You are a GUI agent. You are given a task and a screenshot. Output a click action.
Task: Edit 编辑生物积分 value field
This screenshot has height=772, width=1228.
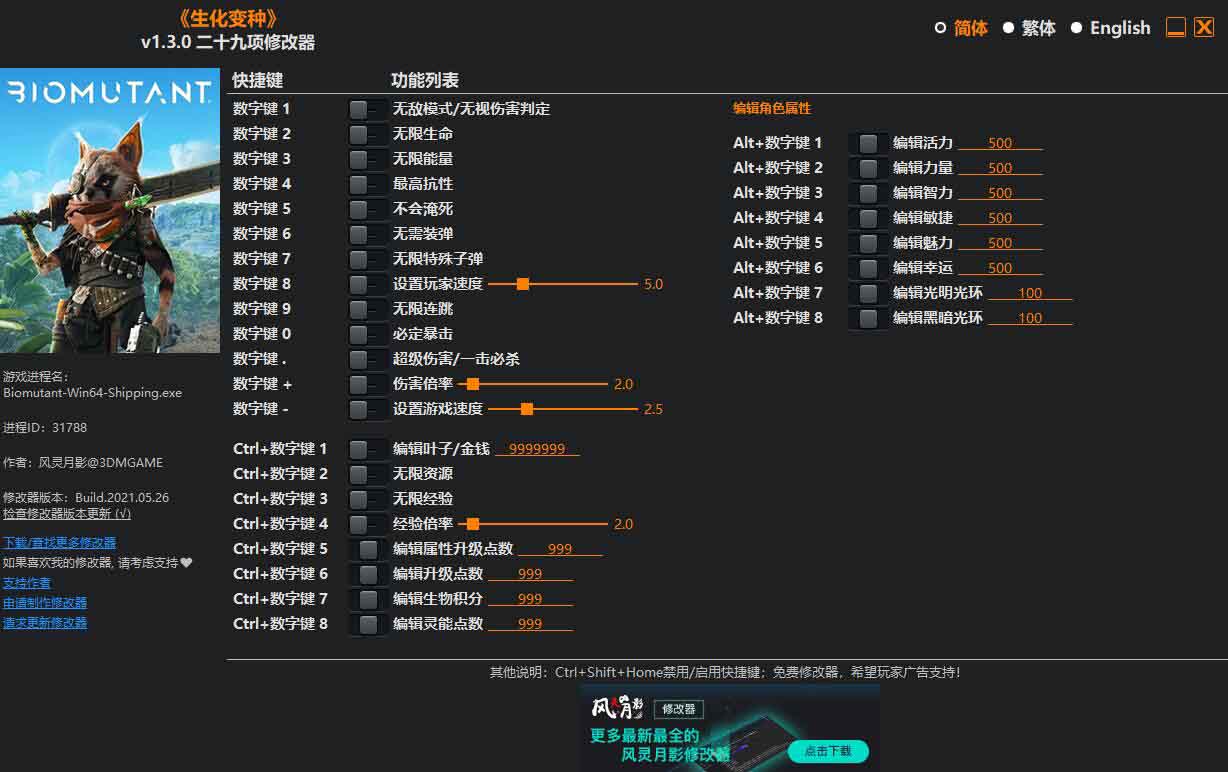click(x=530, y=599)
